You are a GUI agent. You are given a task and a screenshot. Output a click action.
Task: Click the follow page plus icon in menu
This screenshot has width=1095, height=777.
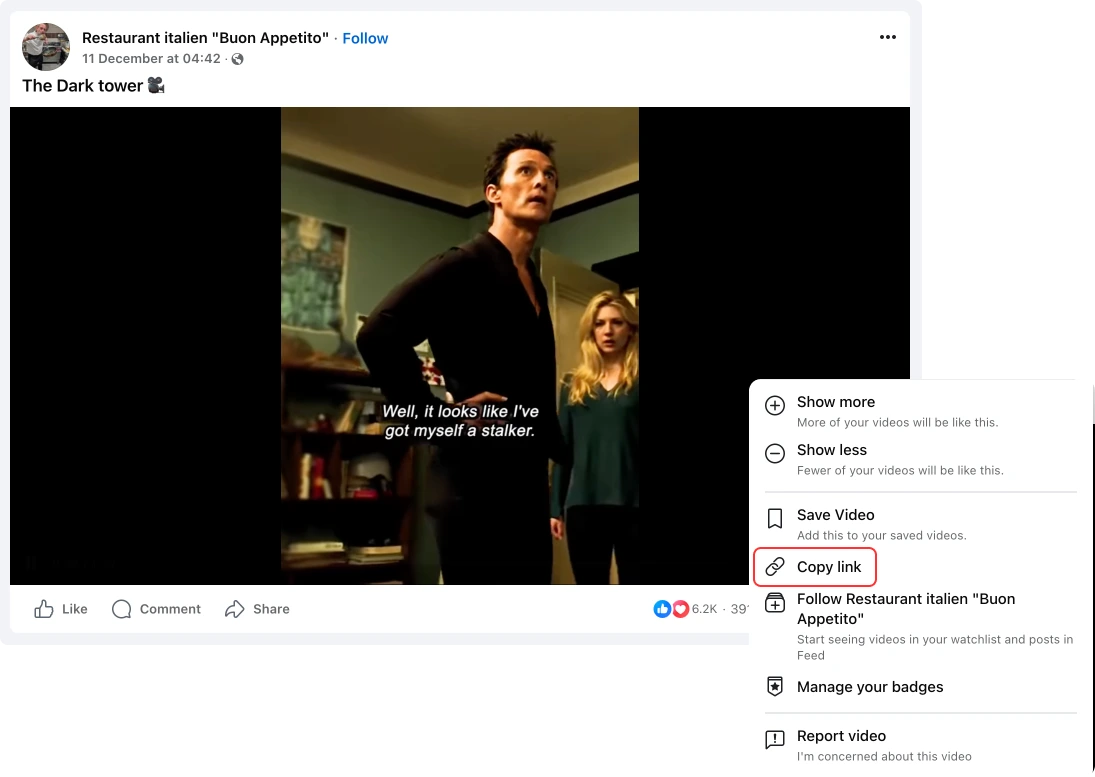click(x=774, y=602)
